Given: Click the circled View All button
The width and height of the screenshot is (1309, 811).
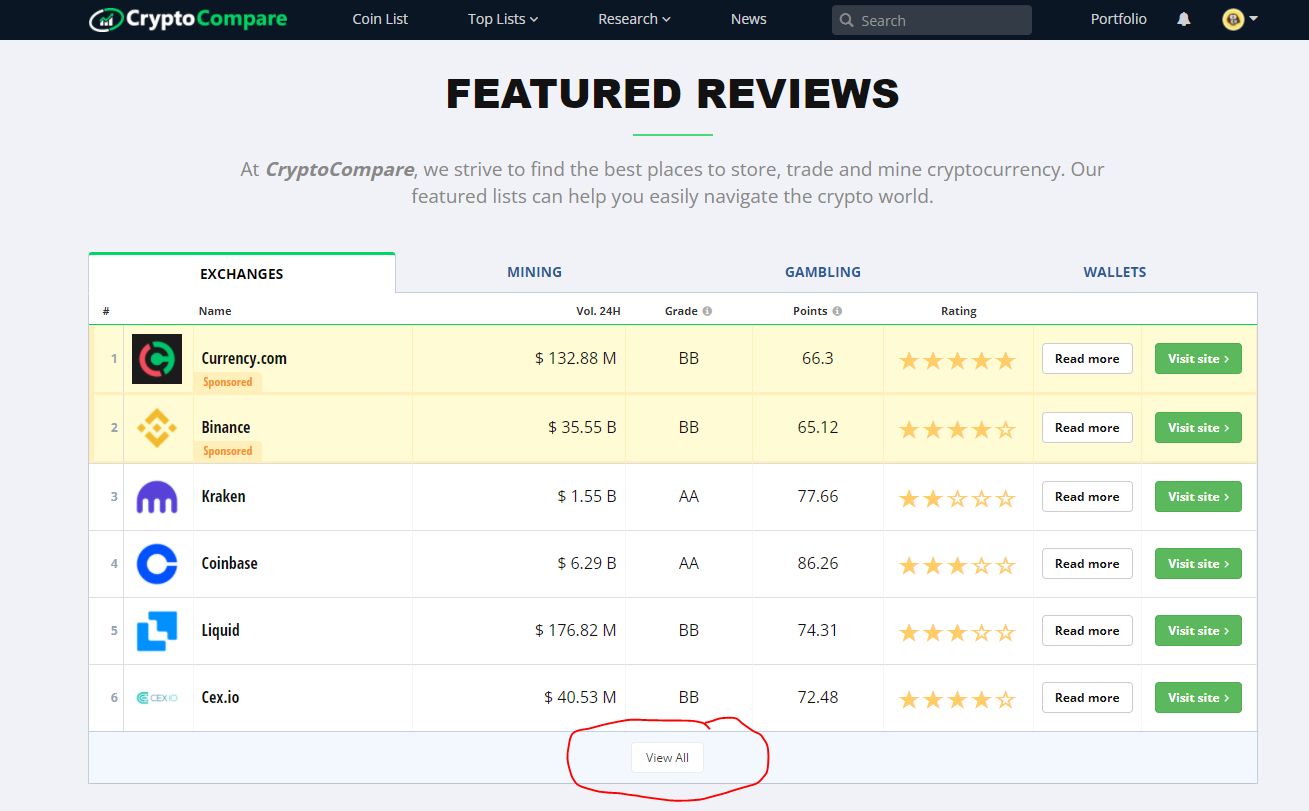Looking at the screenshot, I should [x=667, y=757].
